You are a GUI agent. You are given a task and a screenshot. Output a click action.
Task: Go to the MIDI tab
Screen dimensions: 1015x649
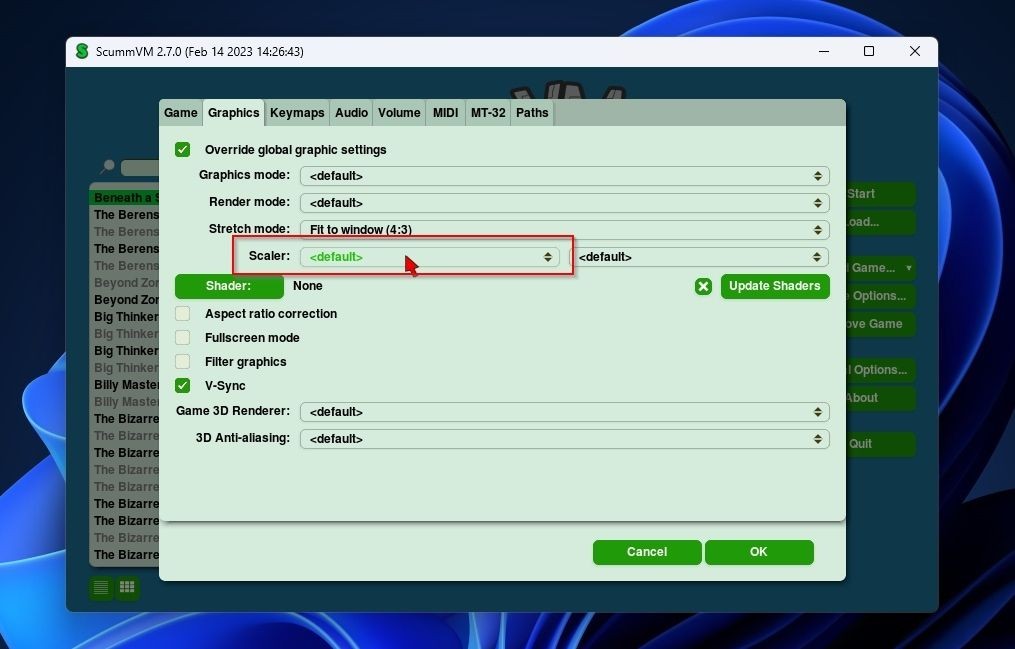[x=445, y=113]
